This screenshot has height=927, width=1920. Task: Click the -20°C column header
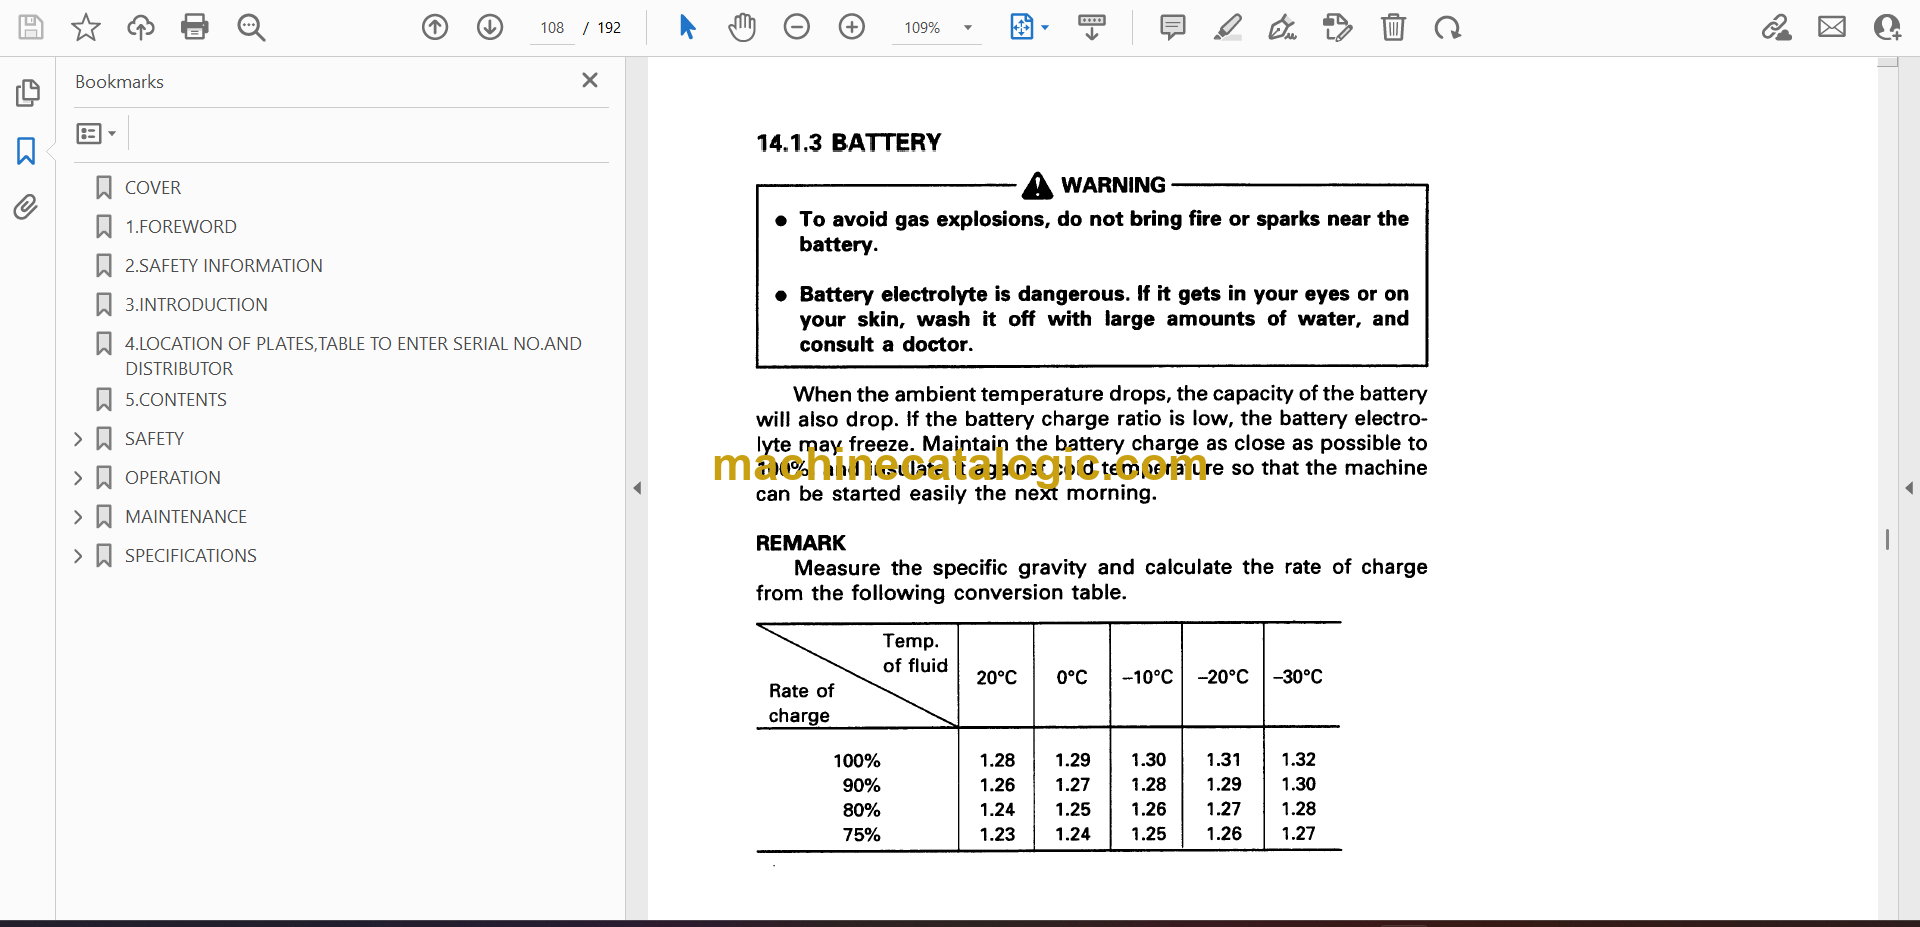tap(1223, 677)
